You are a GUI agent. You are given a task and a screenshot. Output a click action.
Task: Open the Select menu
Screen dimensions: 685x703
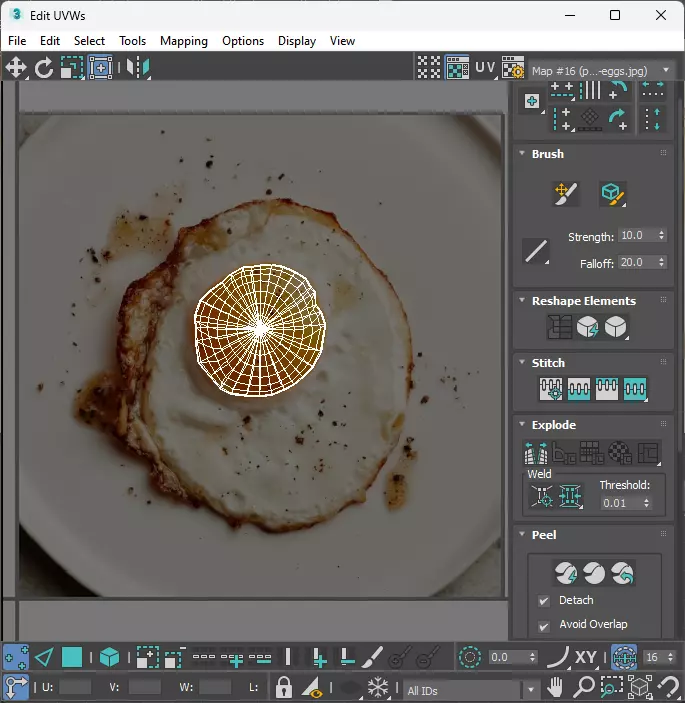coord(89,41)
